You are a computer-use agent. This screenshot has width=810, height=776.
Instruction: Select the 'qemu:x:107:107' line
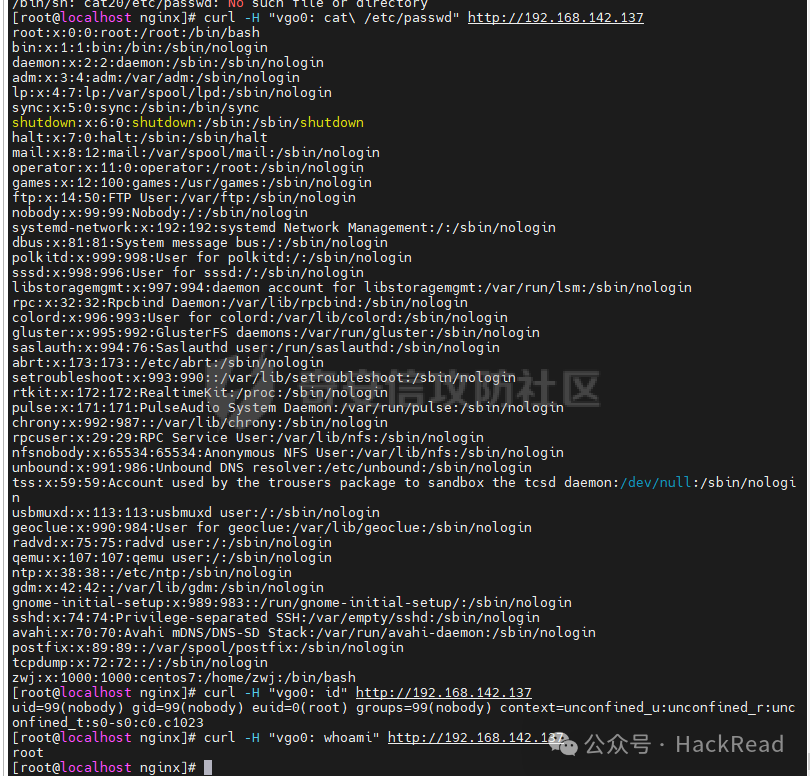[172, 557]
